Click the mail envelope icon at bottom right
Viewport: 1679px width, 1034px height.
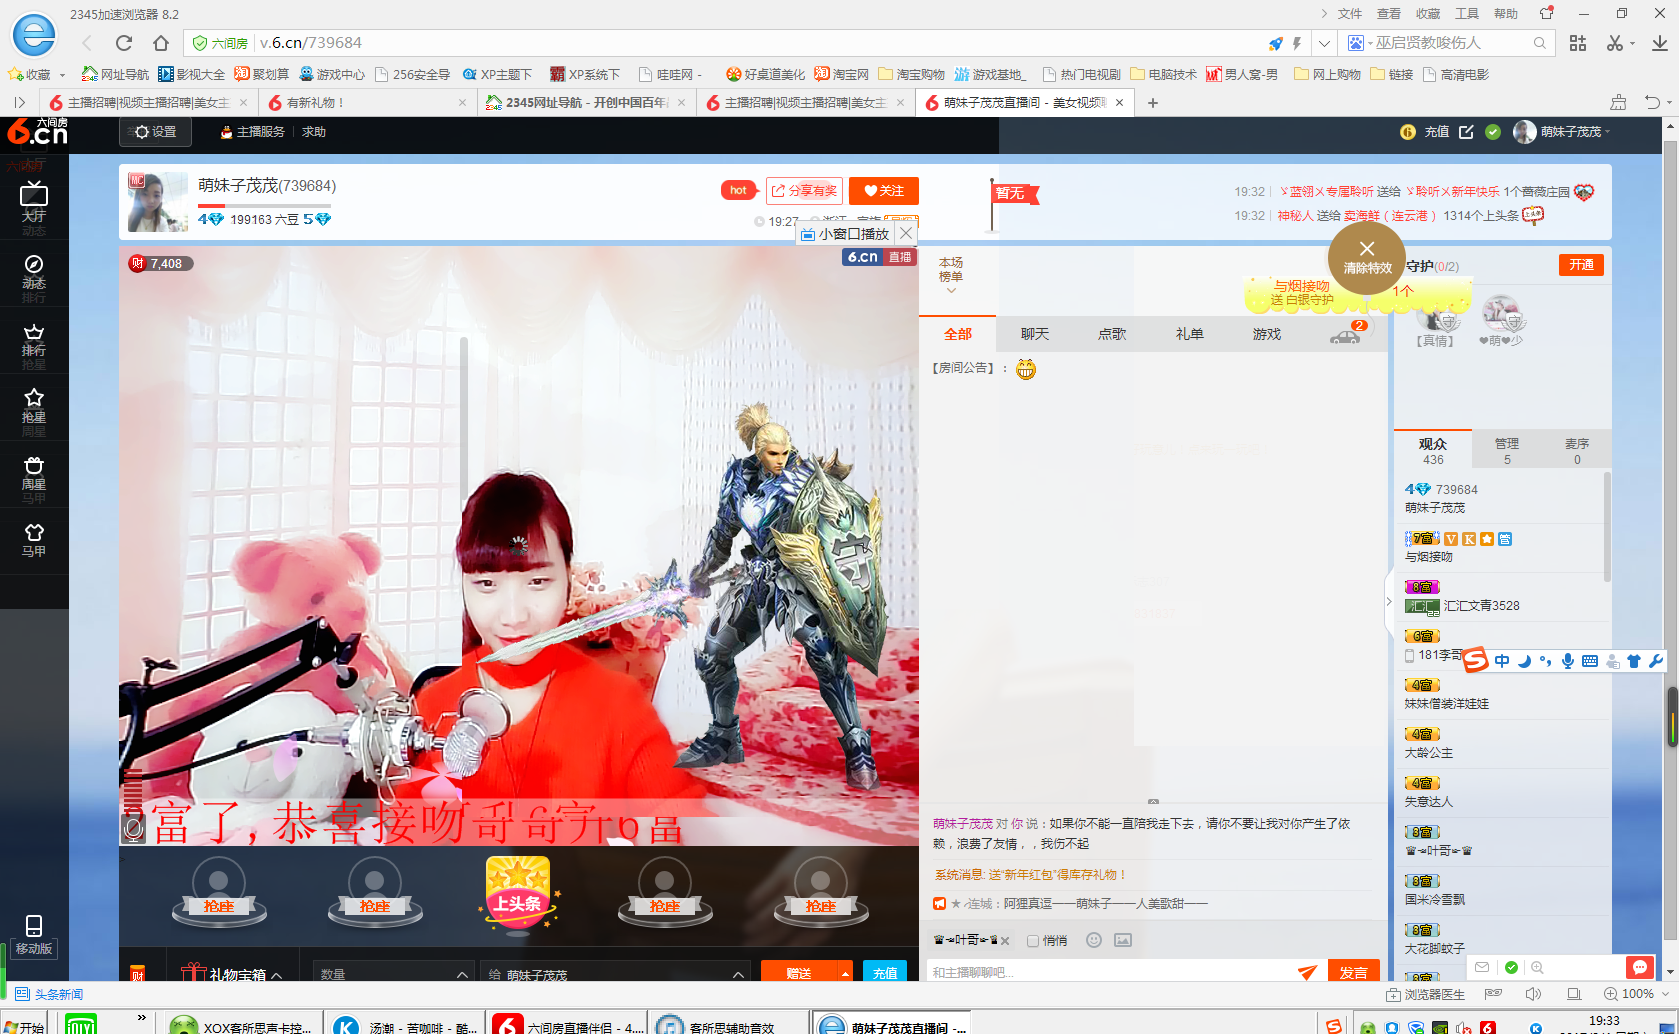point(1482,967)
